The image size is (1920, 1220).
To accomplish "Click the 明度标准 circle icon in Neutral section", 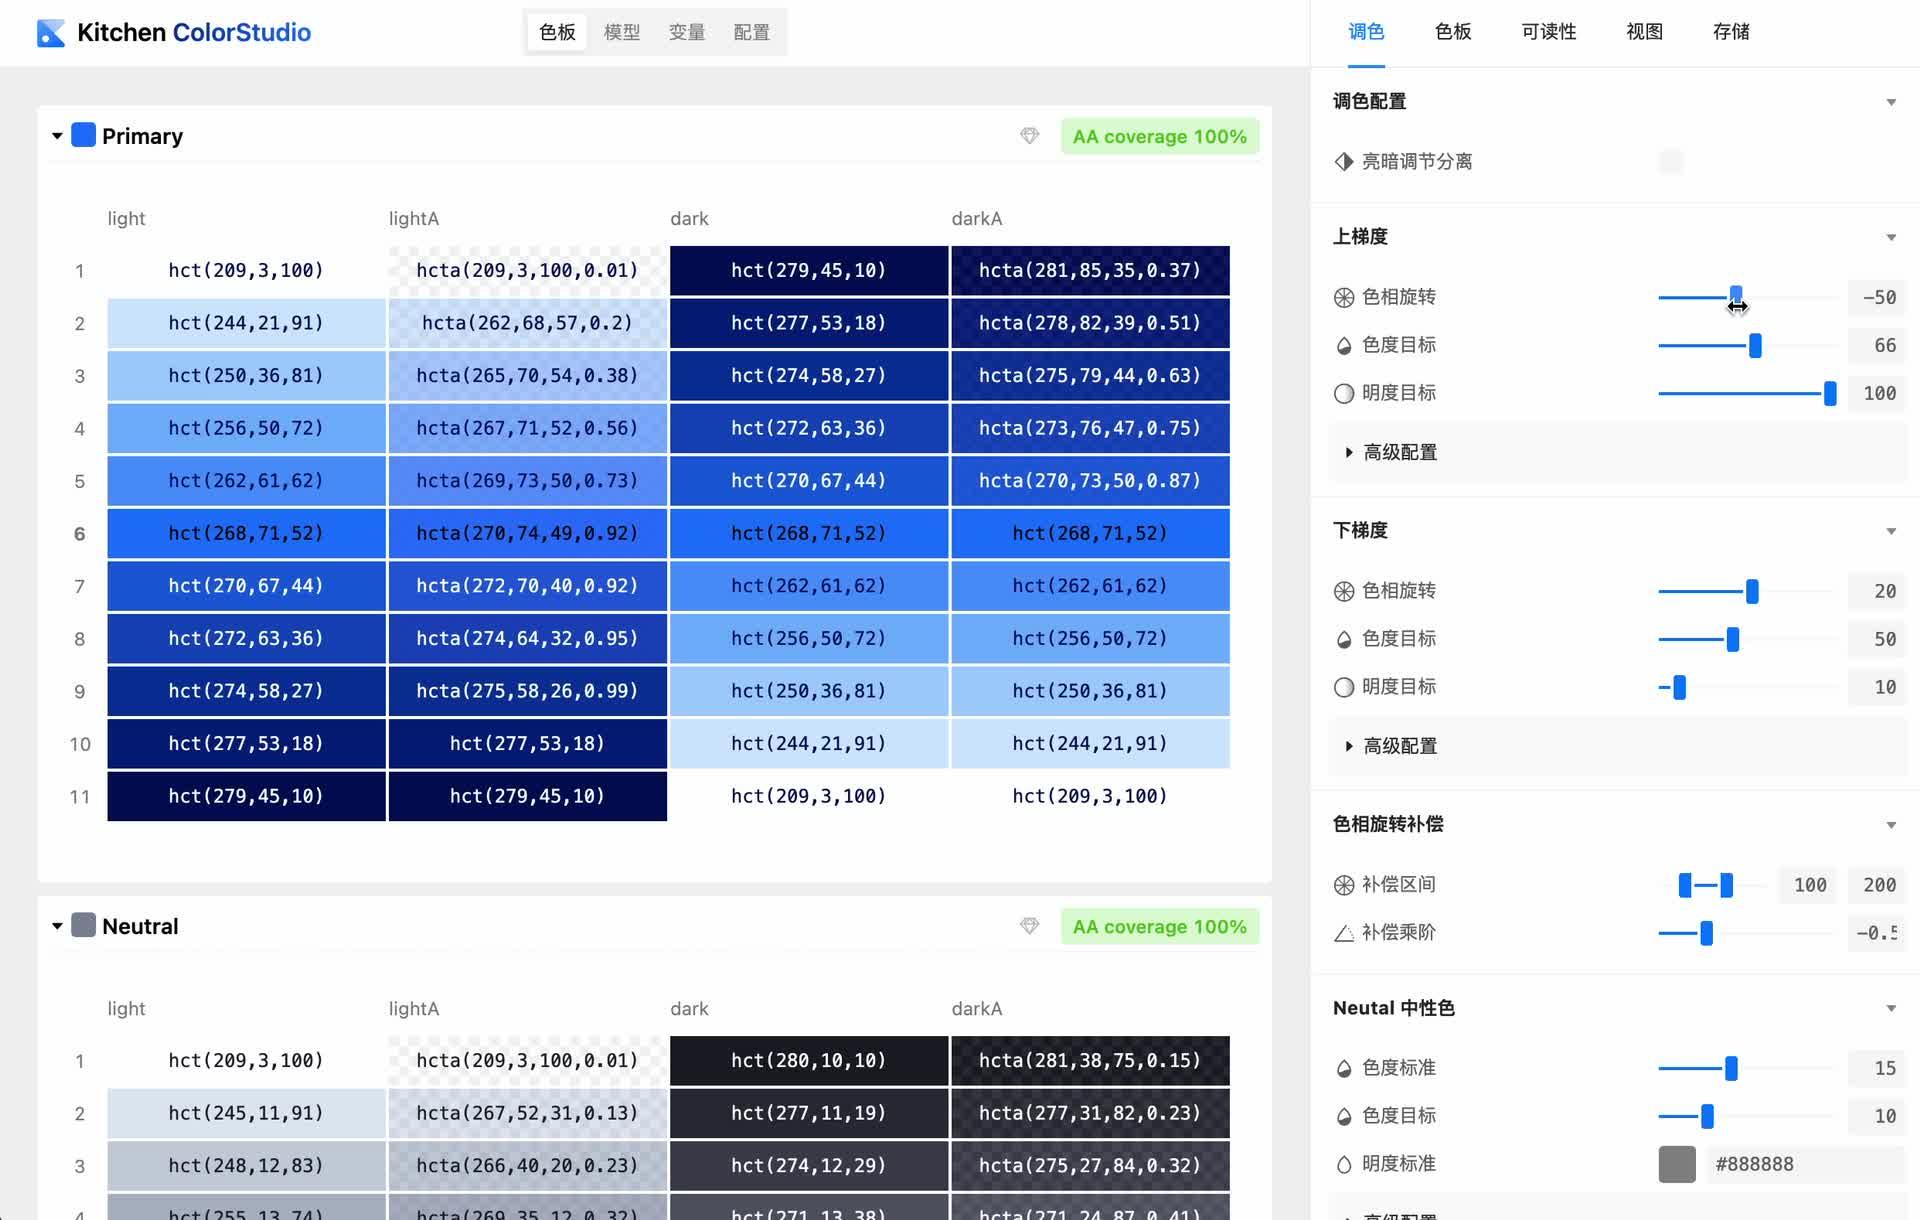I will 1343,1163.
